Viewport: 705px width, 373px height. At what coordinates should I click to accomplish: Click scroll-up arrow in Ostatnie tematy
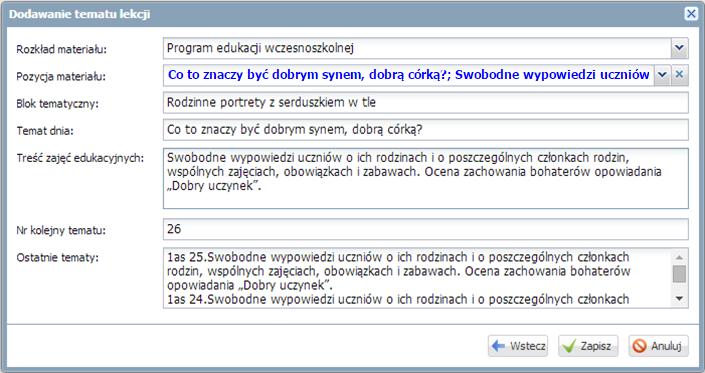click(679, 257)
